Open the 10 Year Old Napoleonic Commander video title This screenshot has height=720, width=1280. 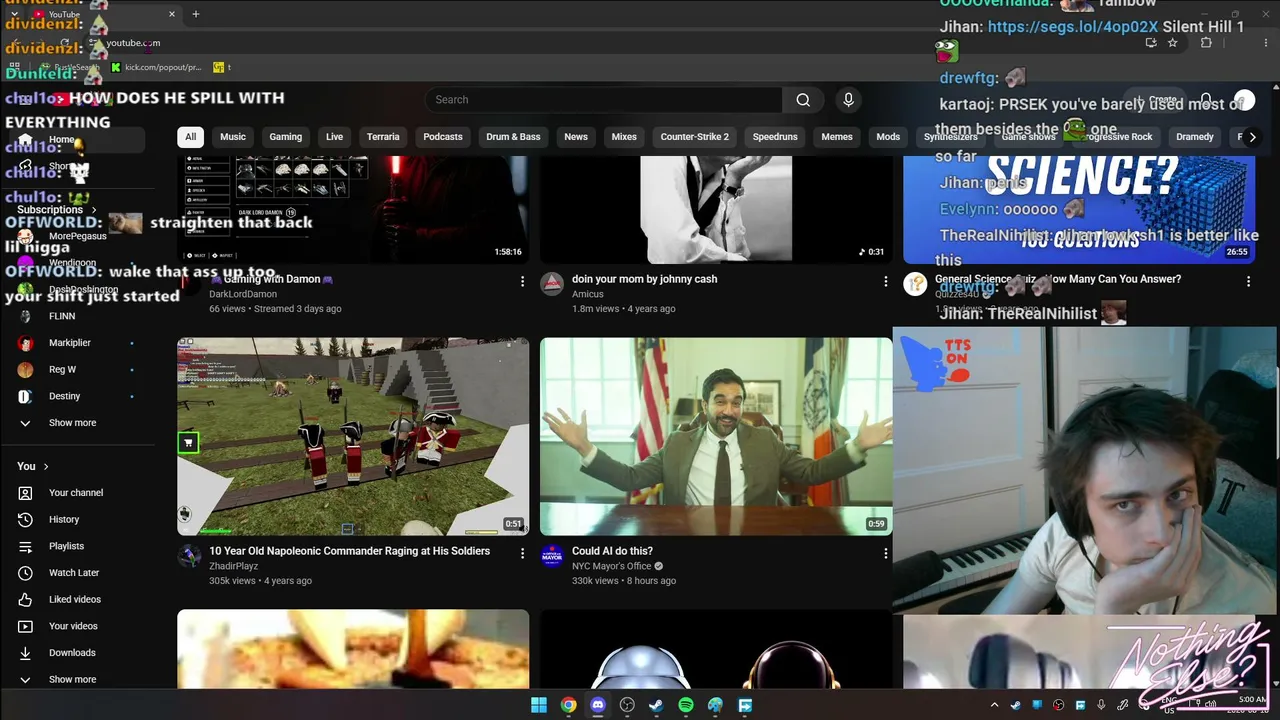coord(349,551)
